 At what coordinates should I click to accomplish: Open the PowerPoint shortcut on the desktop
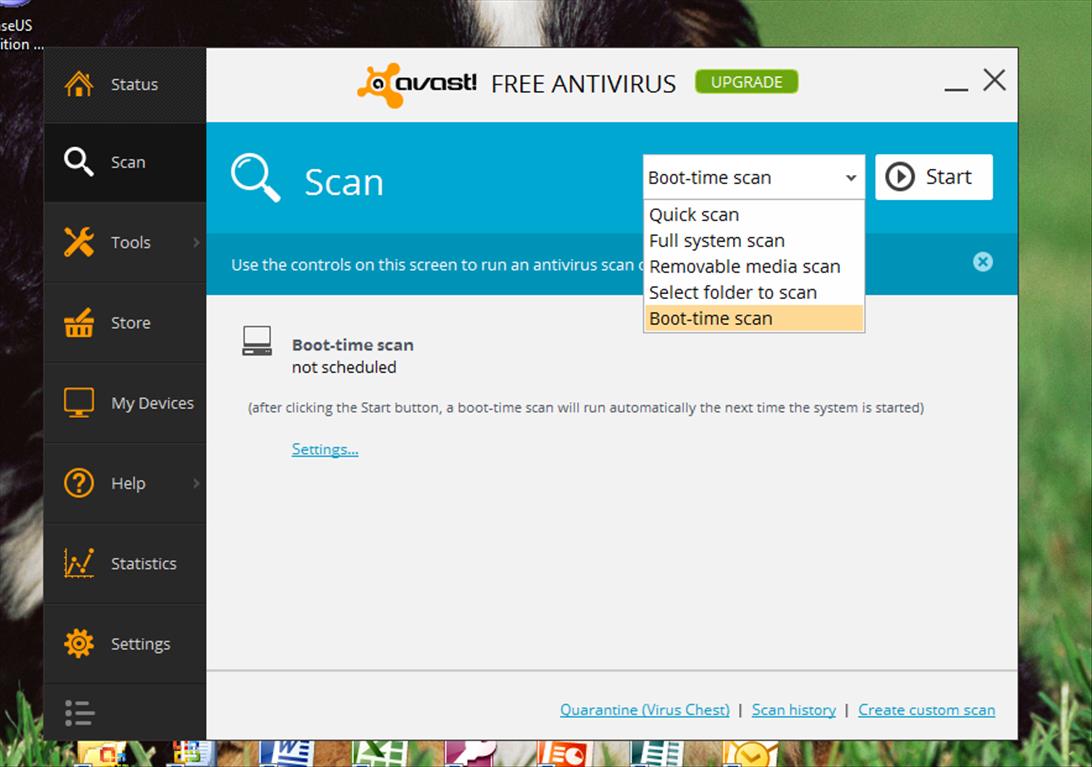click(x=563, y=754)
